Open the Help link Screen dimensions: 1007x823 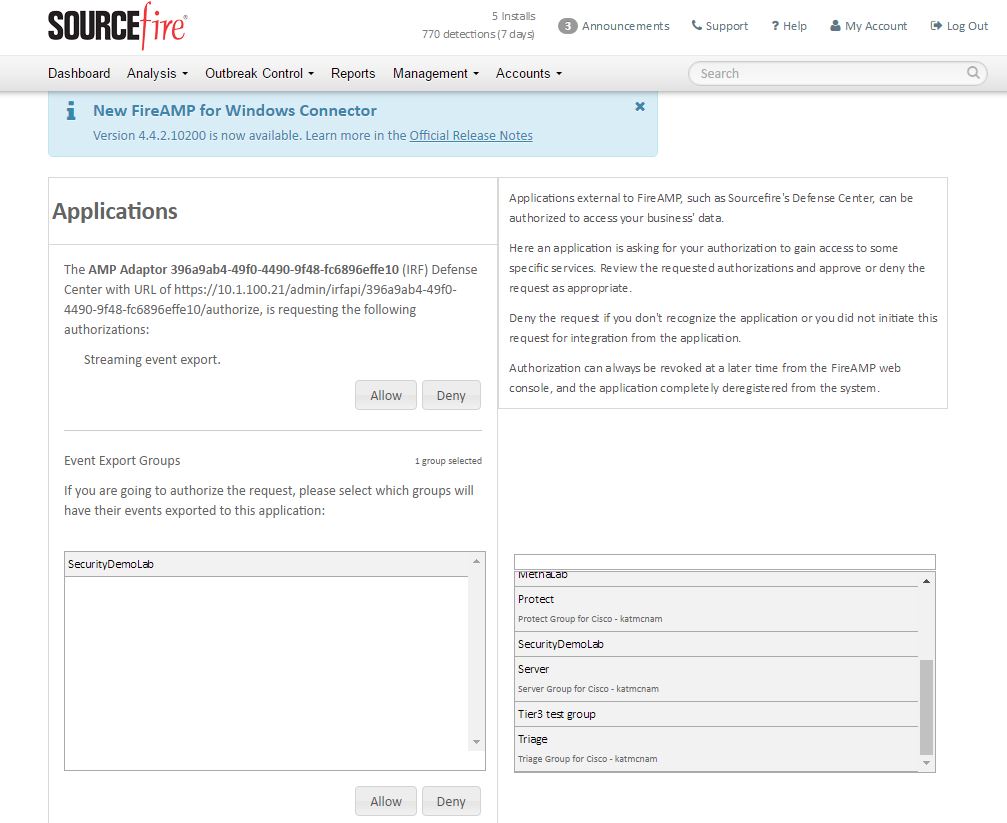(x=789, y=26)
